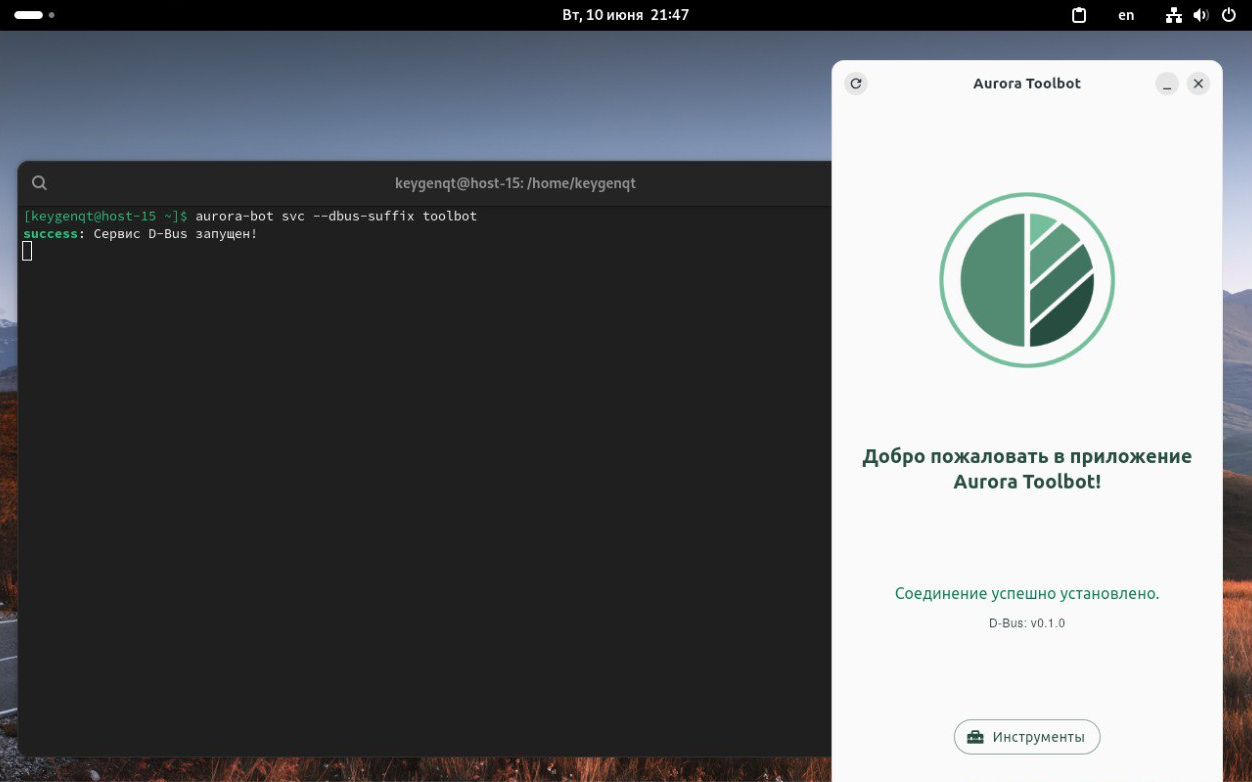The image size is (1252, 782).
Task: Open the Инструменты button
Action: pos(1027,737)
